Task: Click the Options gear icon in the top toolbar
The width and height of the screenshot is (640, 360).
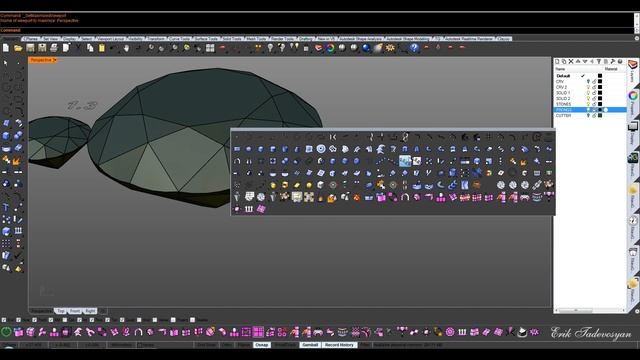Action: pos(390,48)
